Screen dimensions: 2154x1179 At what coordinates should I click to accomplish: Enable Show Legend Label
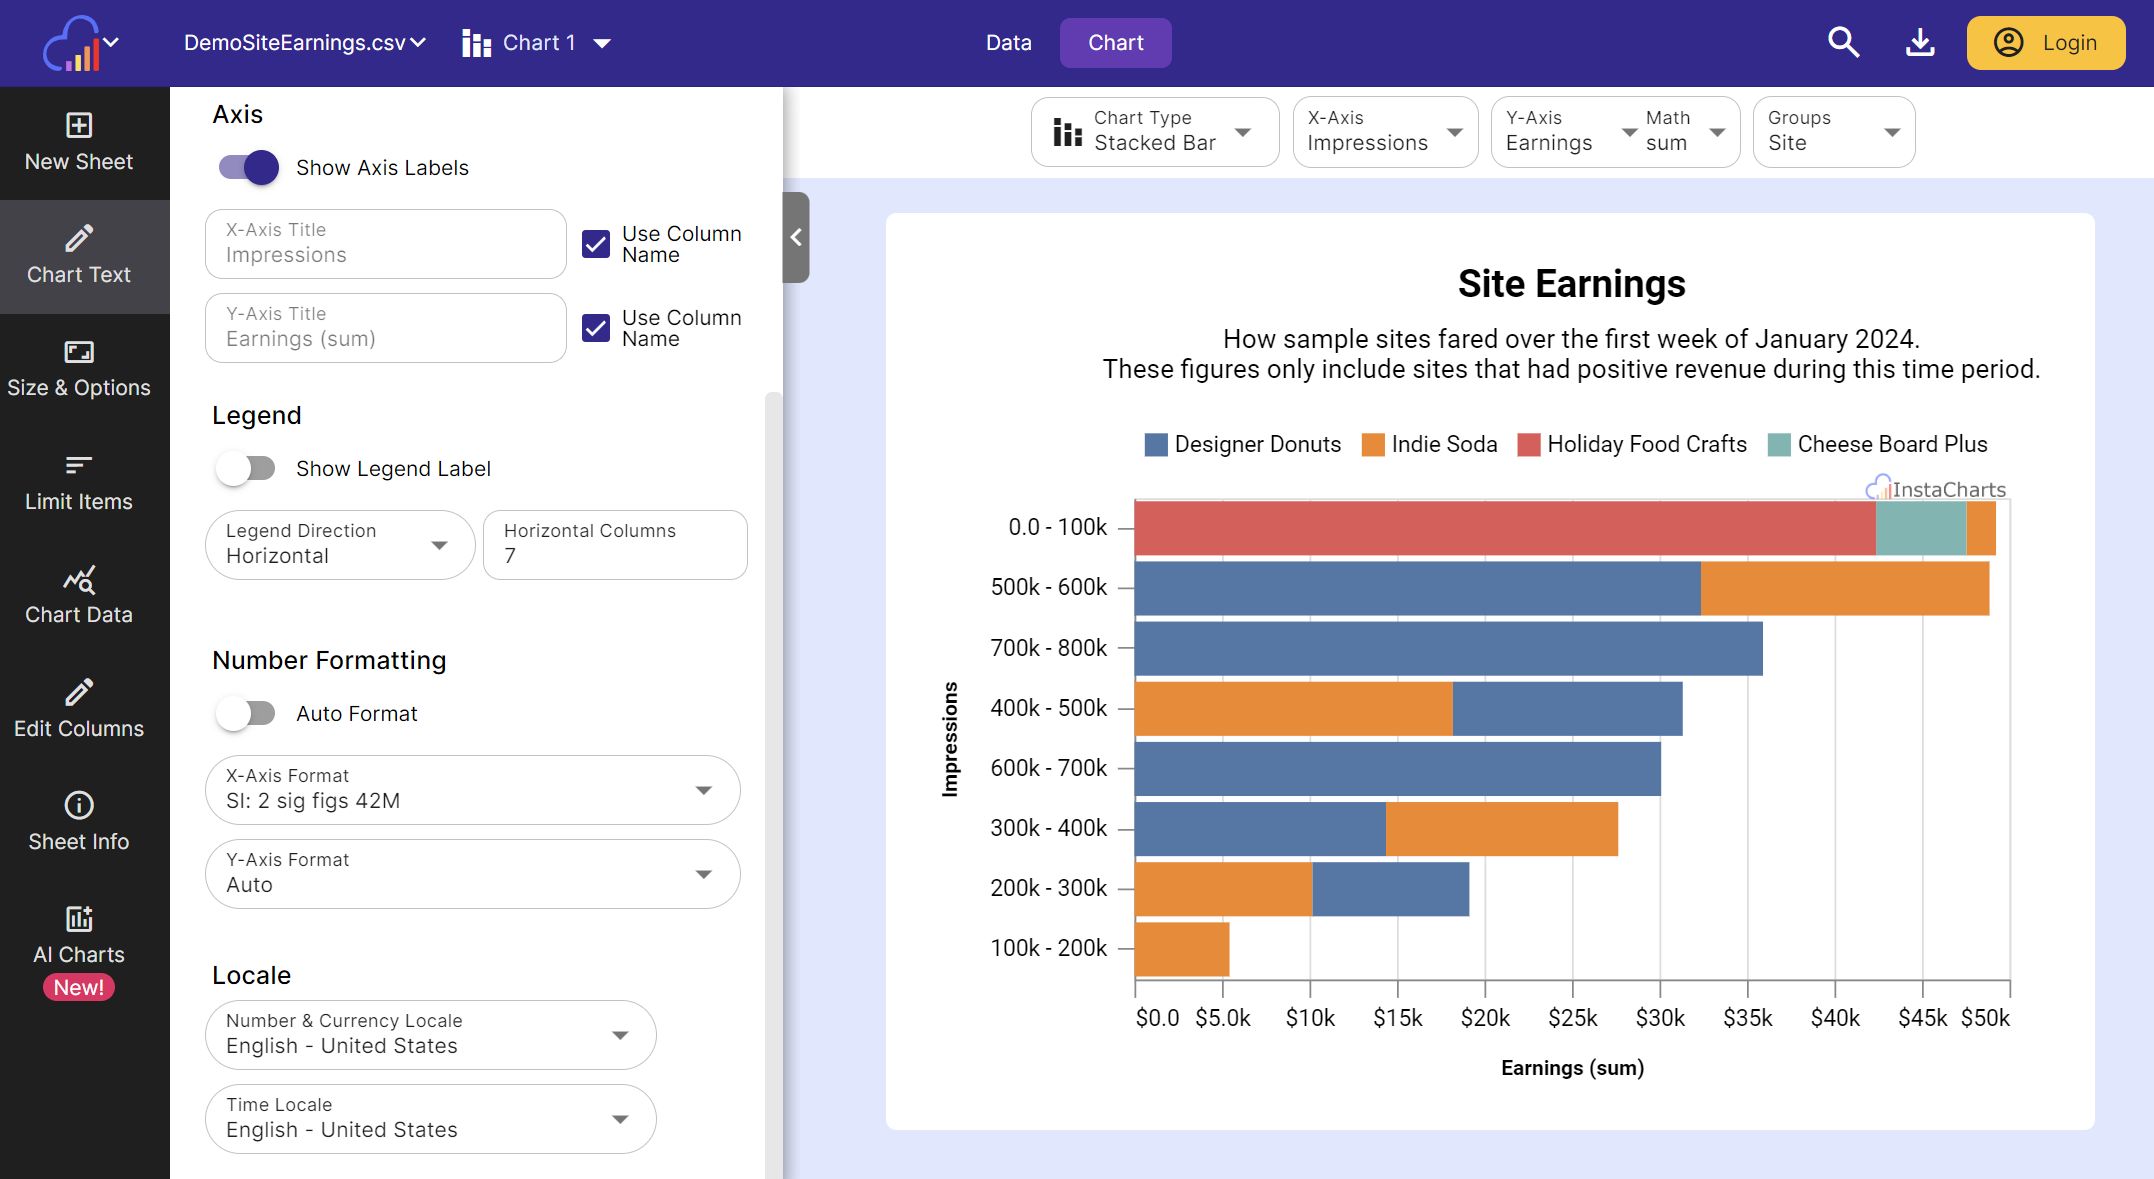(x=247, y=467)
